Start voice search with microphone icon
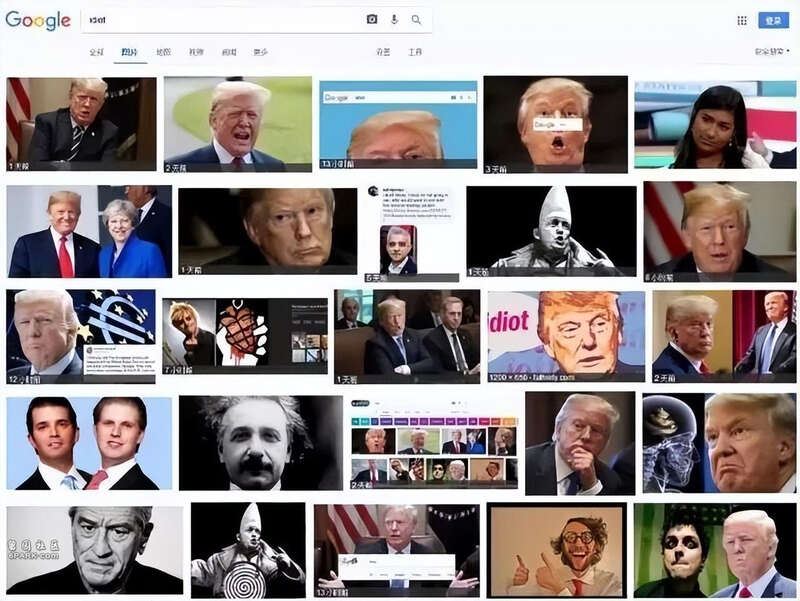Screen dimensions: 800x601 tap(394, 19)
